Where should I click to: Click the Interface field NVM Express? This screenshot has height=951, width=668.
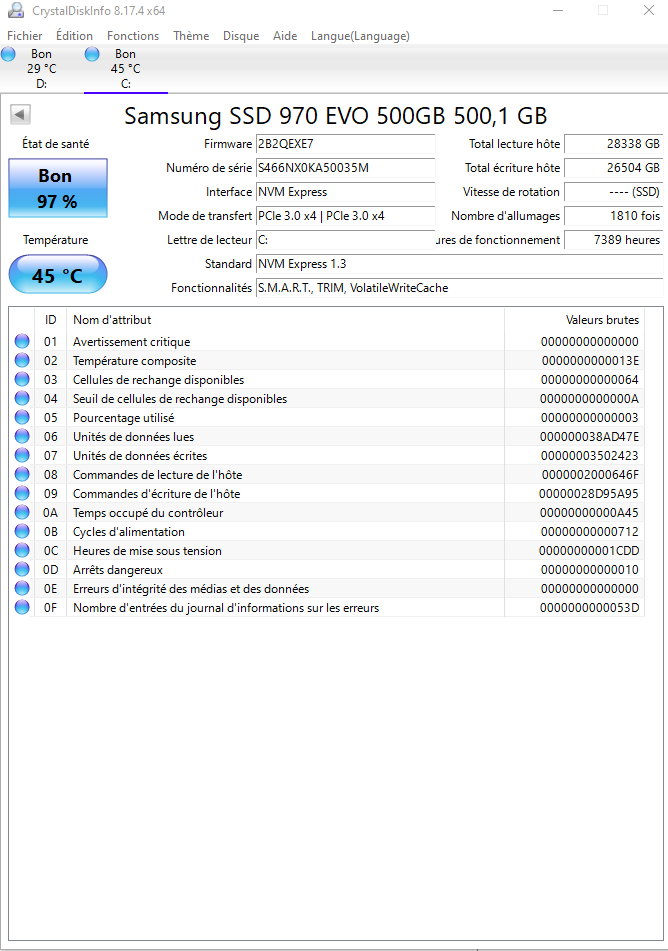point(345,192)
